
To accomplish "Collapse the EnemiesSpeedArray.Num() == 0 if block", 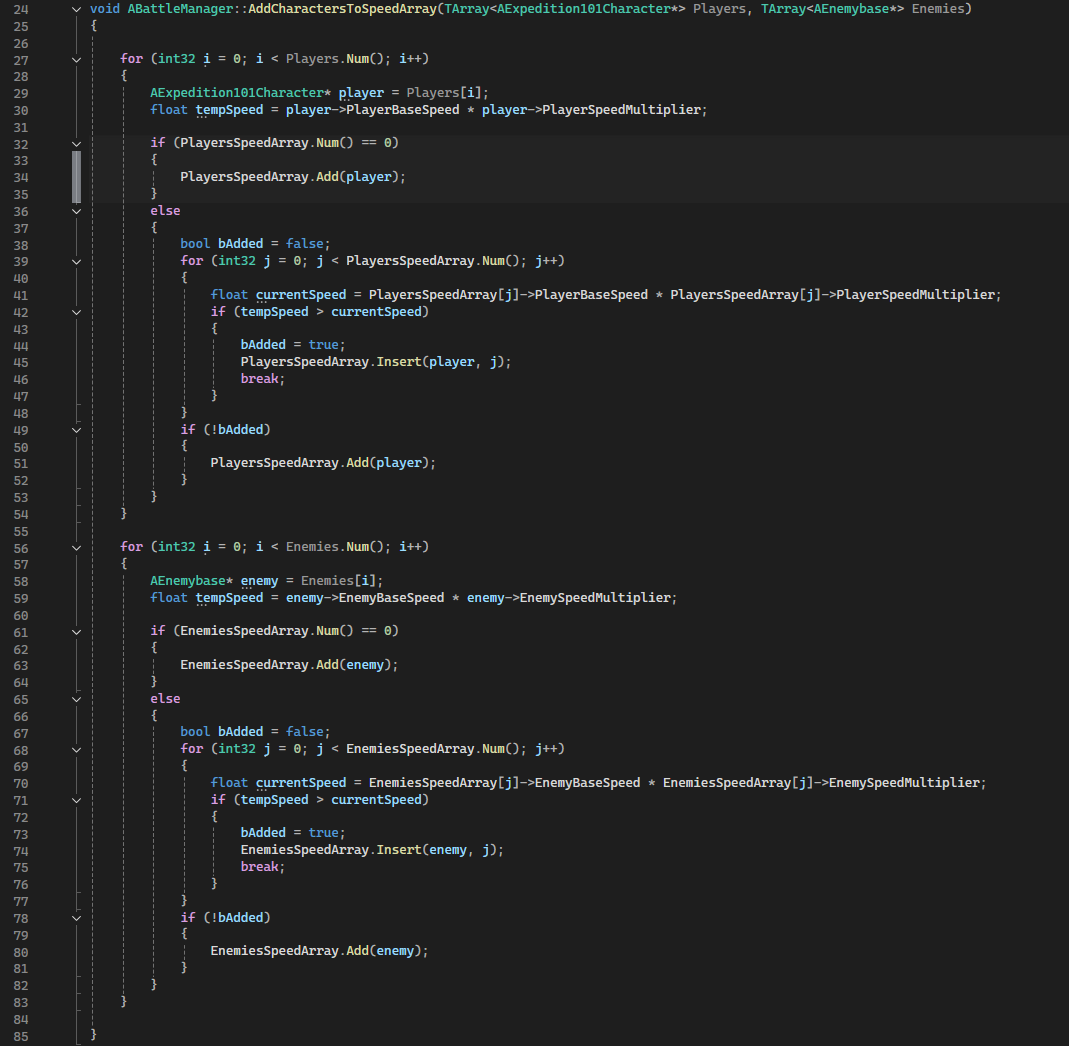I will [76, 630].
